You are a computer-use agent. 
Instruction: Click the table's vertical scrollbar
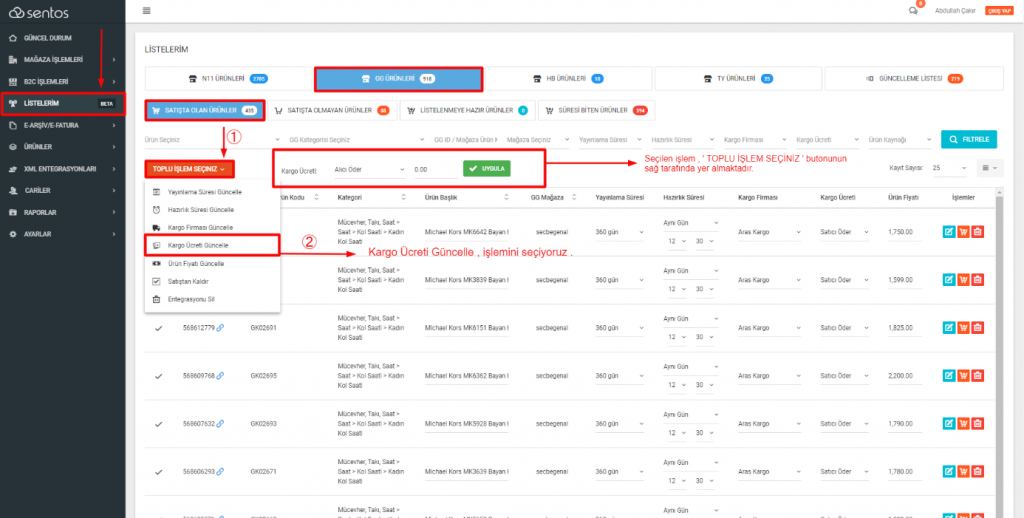(x=1000, y=300)
